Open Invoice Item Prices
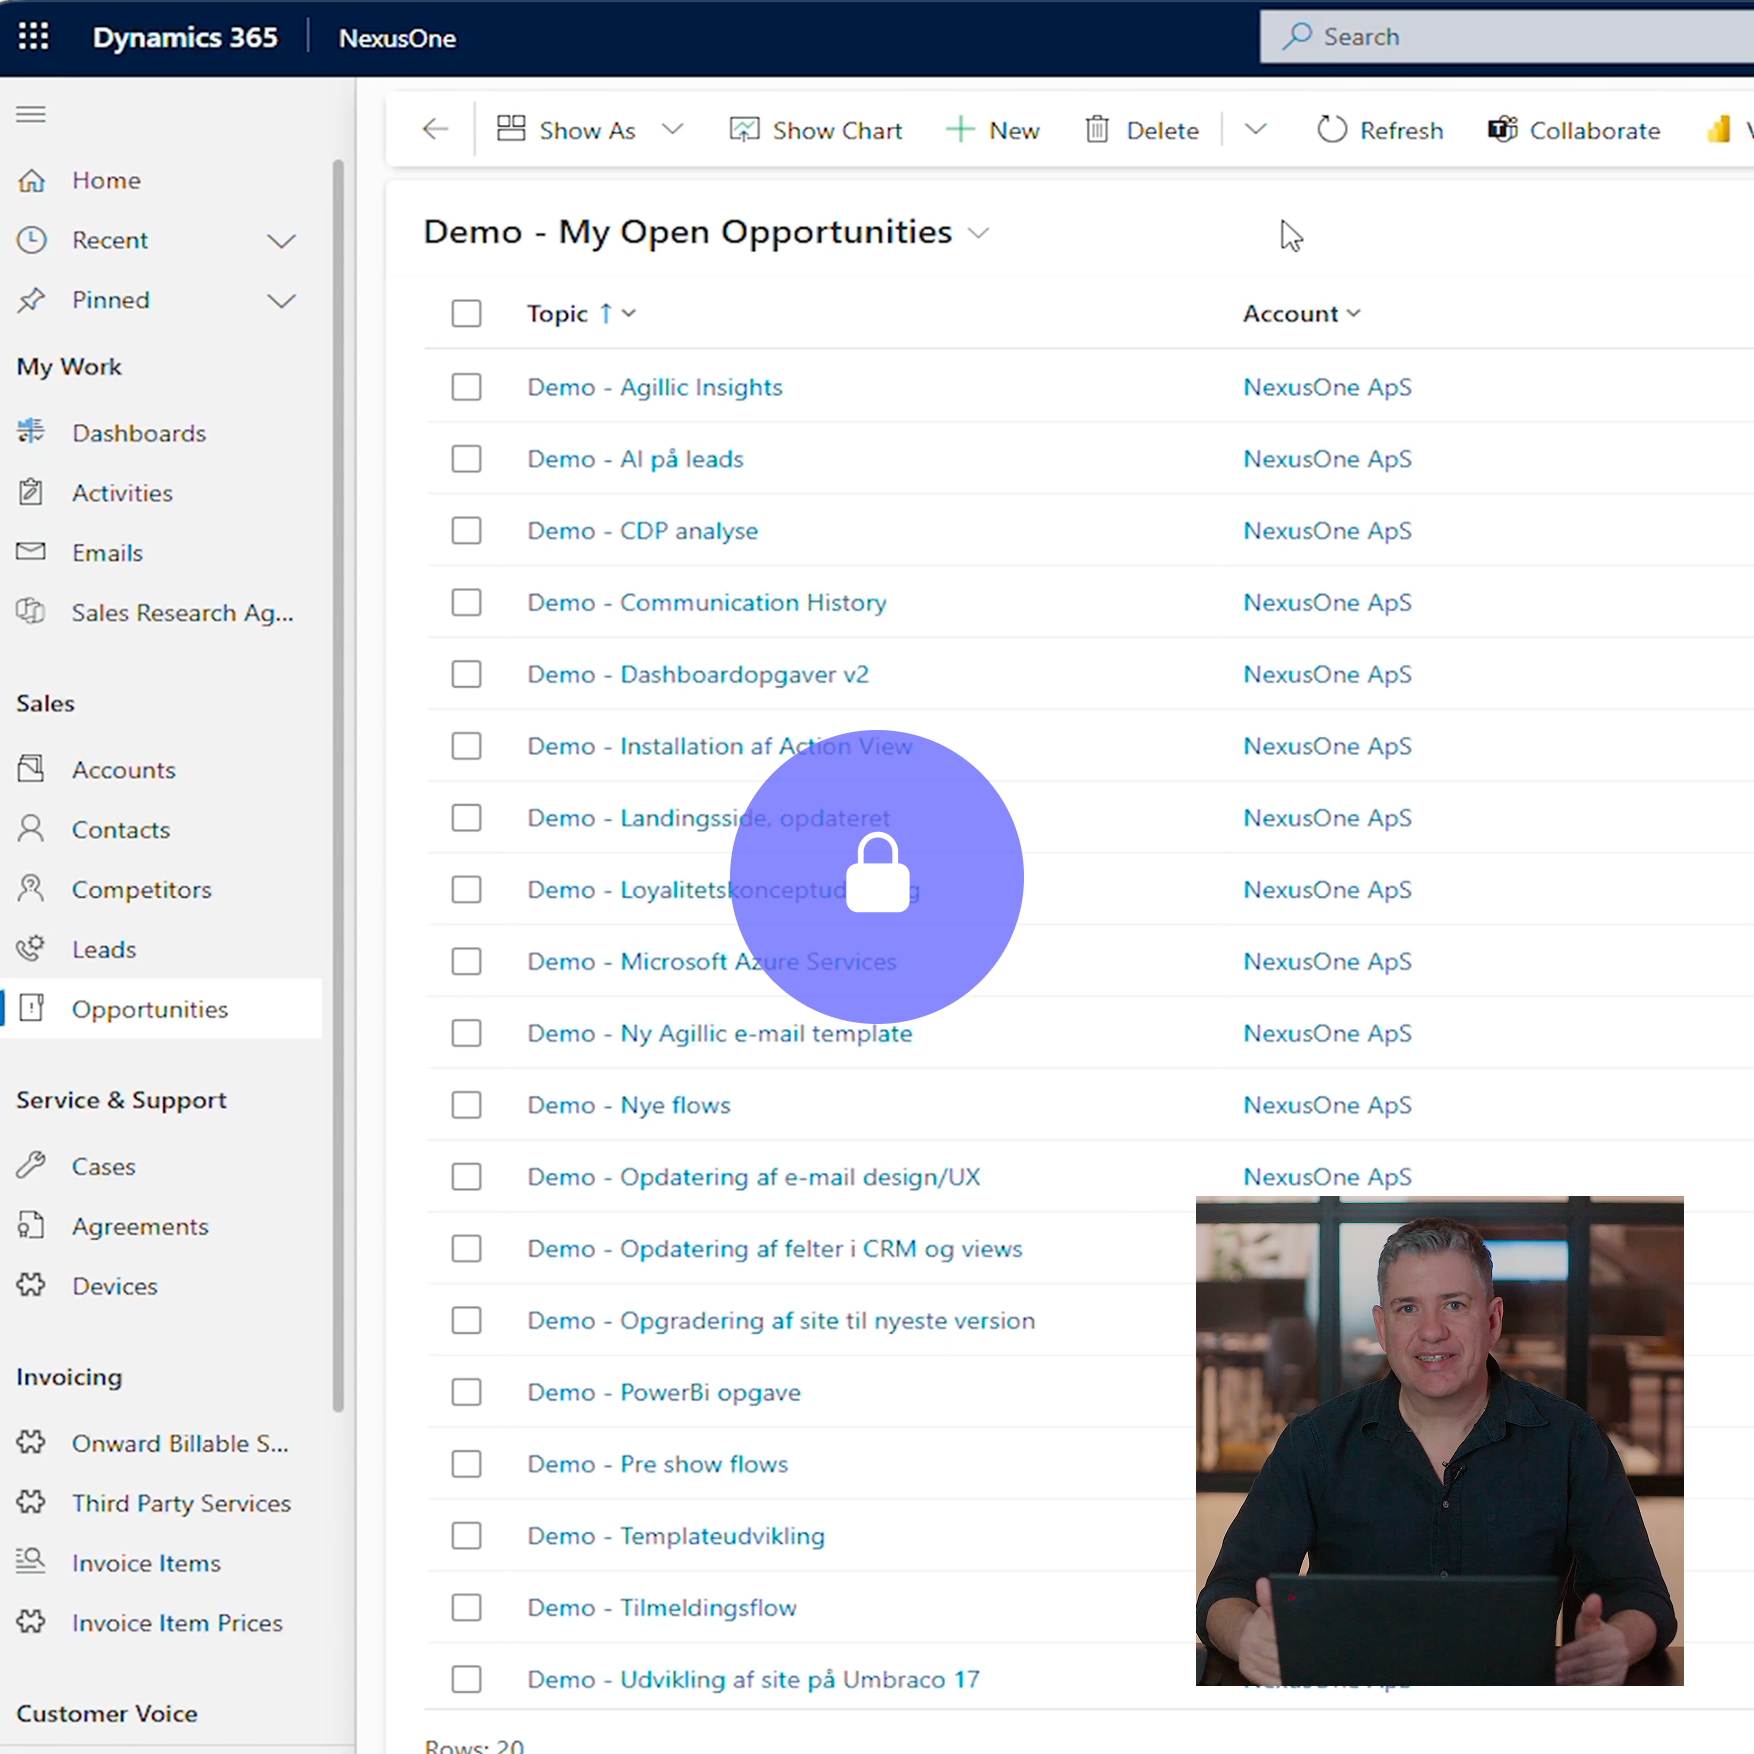Viewport: 1754px width, 1754px height. coord(177,1623)
